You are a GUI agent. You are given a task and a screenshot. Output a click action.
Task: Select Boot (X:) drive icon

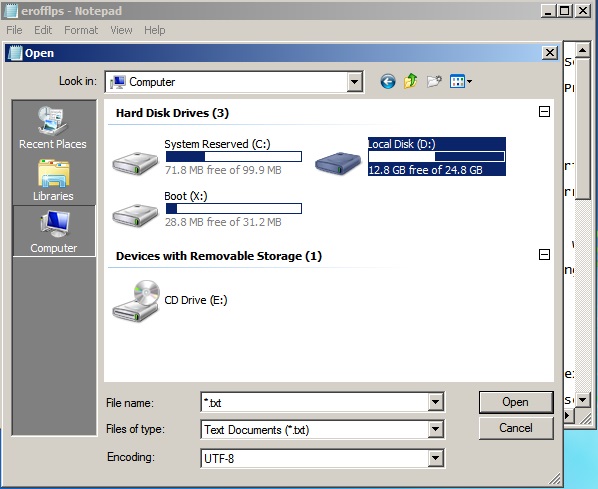coord(135,215)
